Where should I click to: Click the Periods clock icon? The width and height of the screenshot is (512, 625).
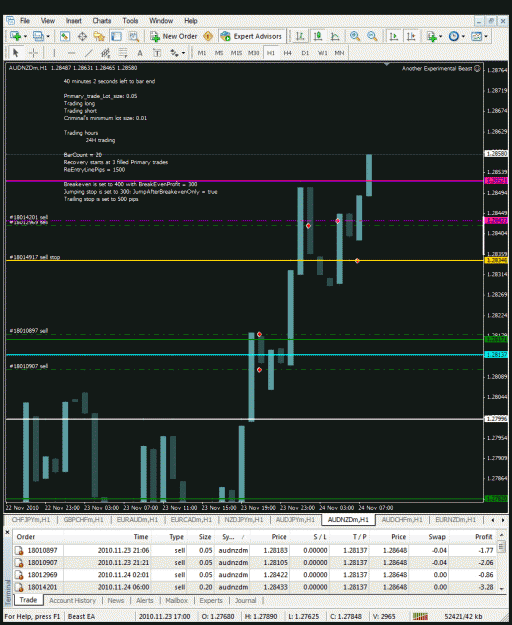pyautogui.click(x=453, y=36)
